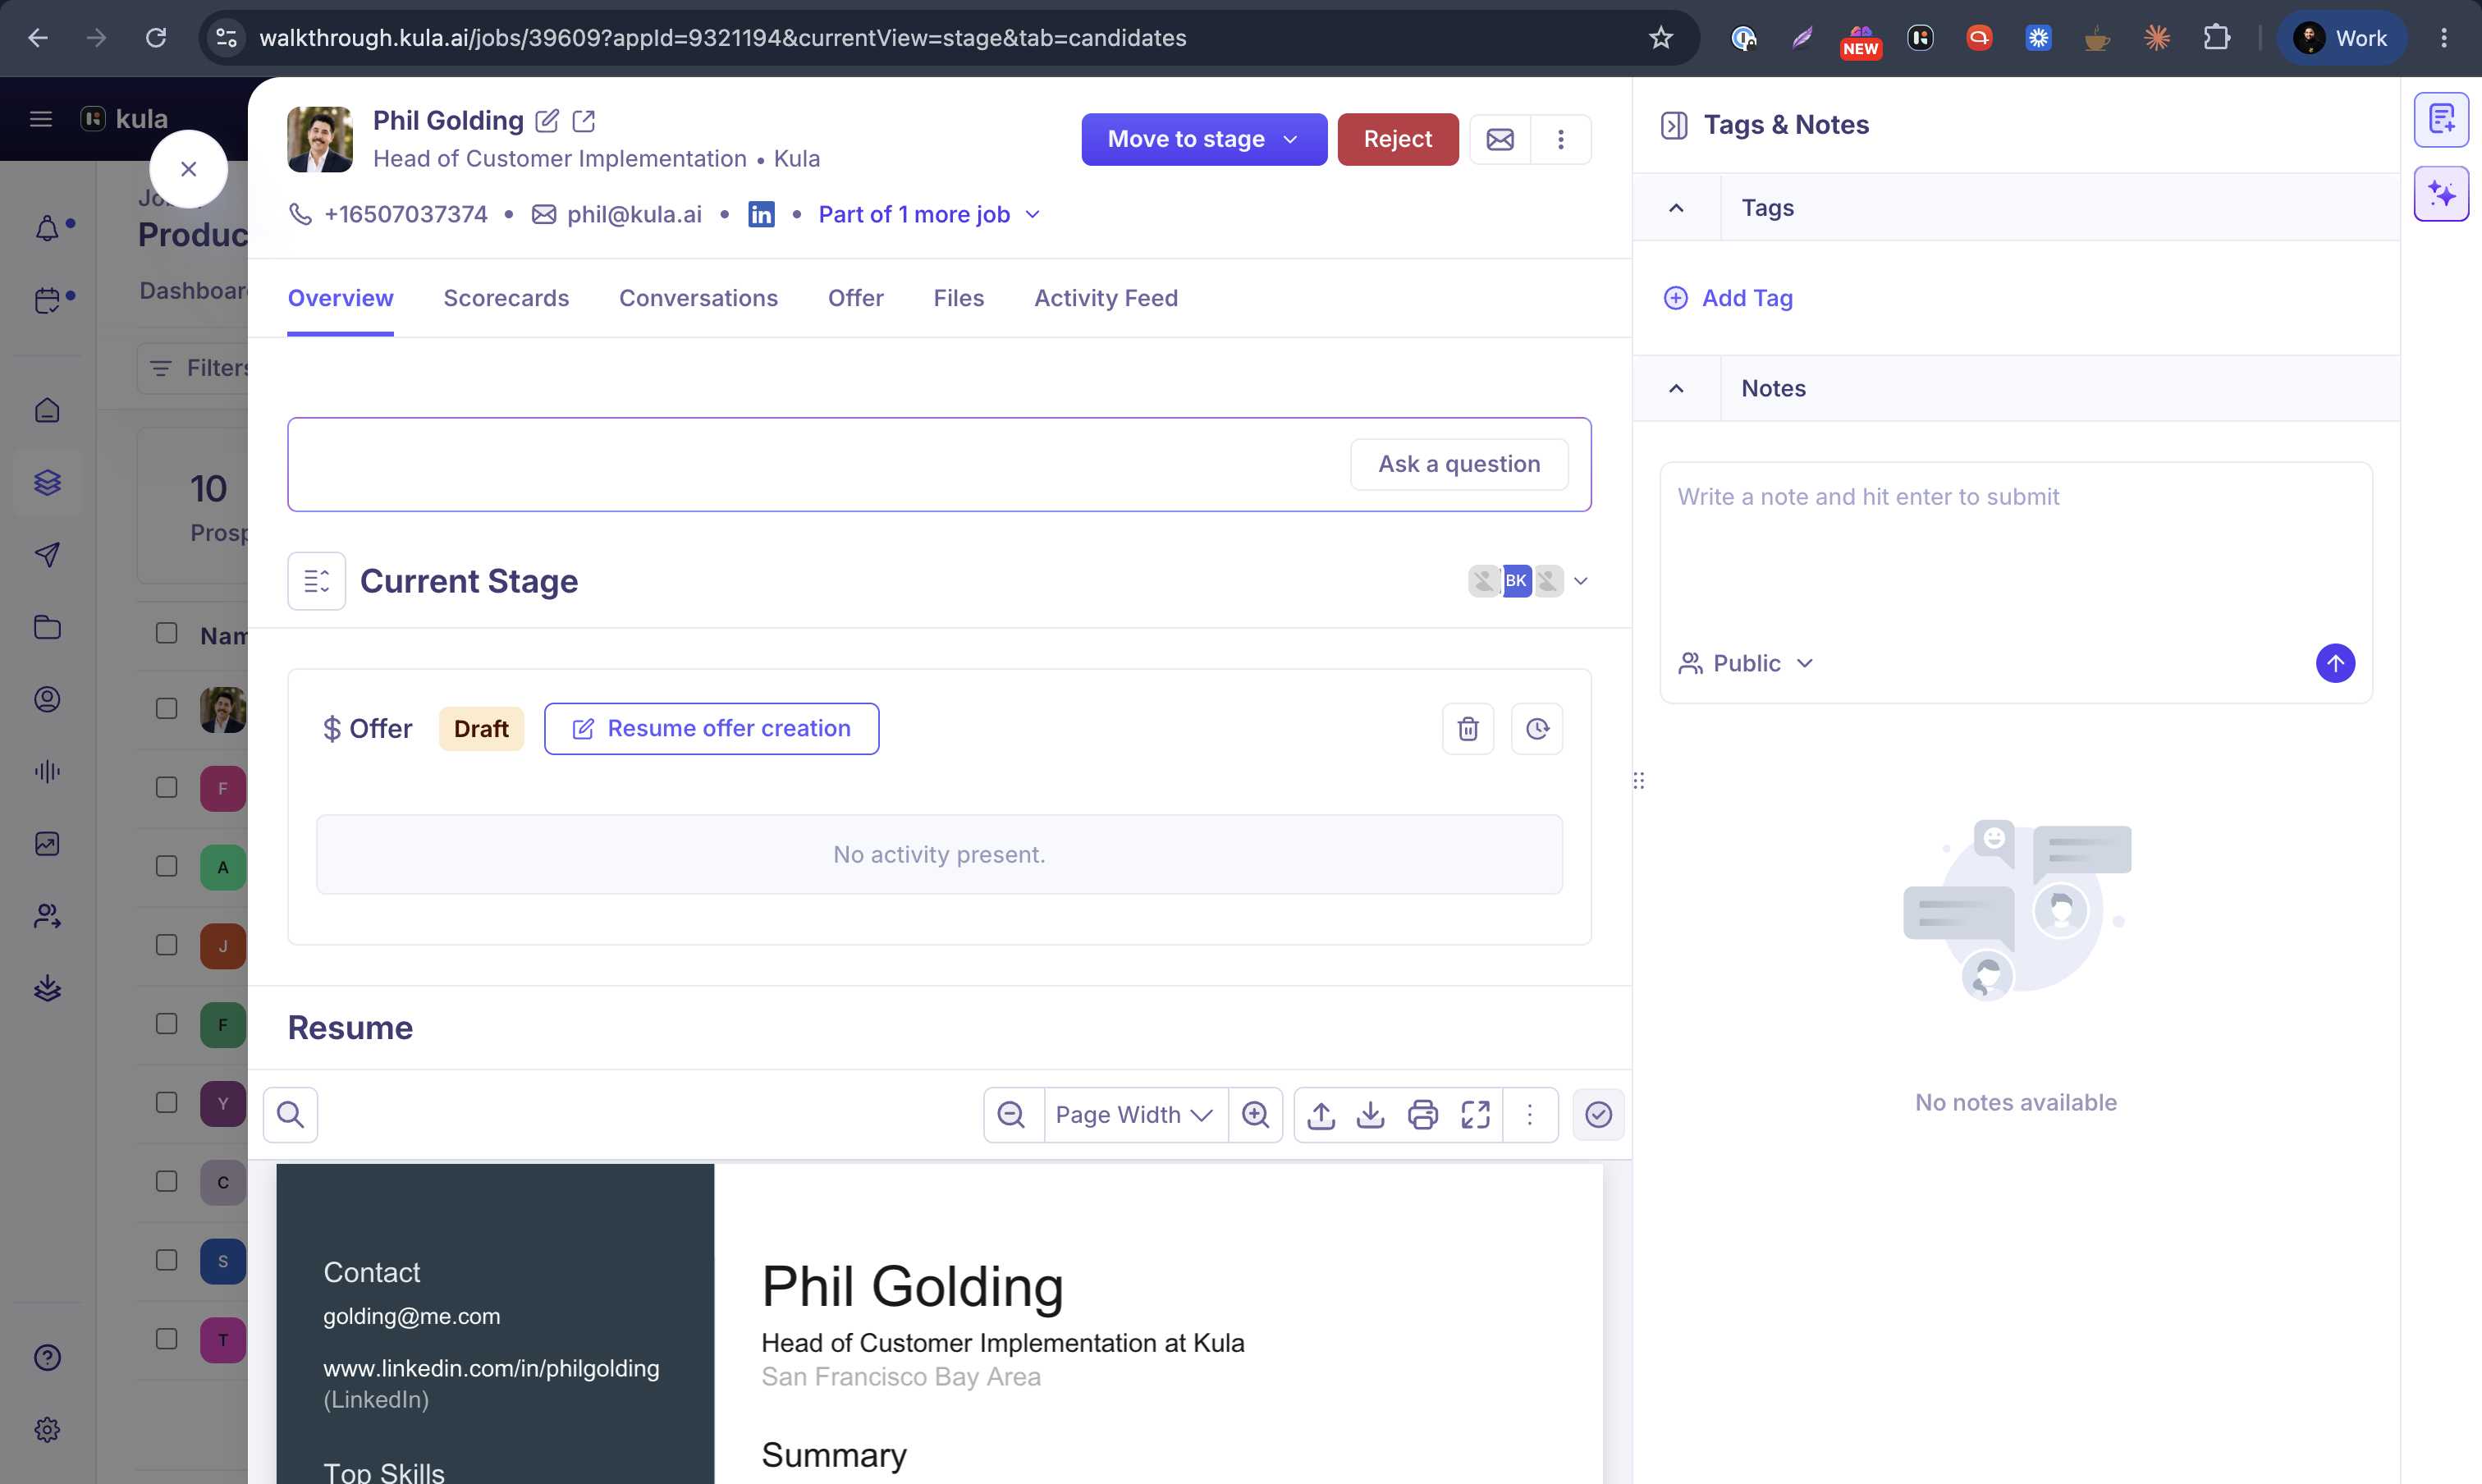Image resolution: width=2482 pixels, height=1484 pixels.
Task: Print the resume
Action: coord(1422,1114)
